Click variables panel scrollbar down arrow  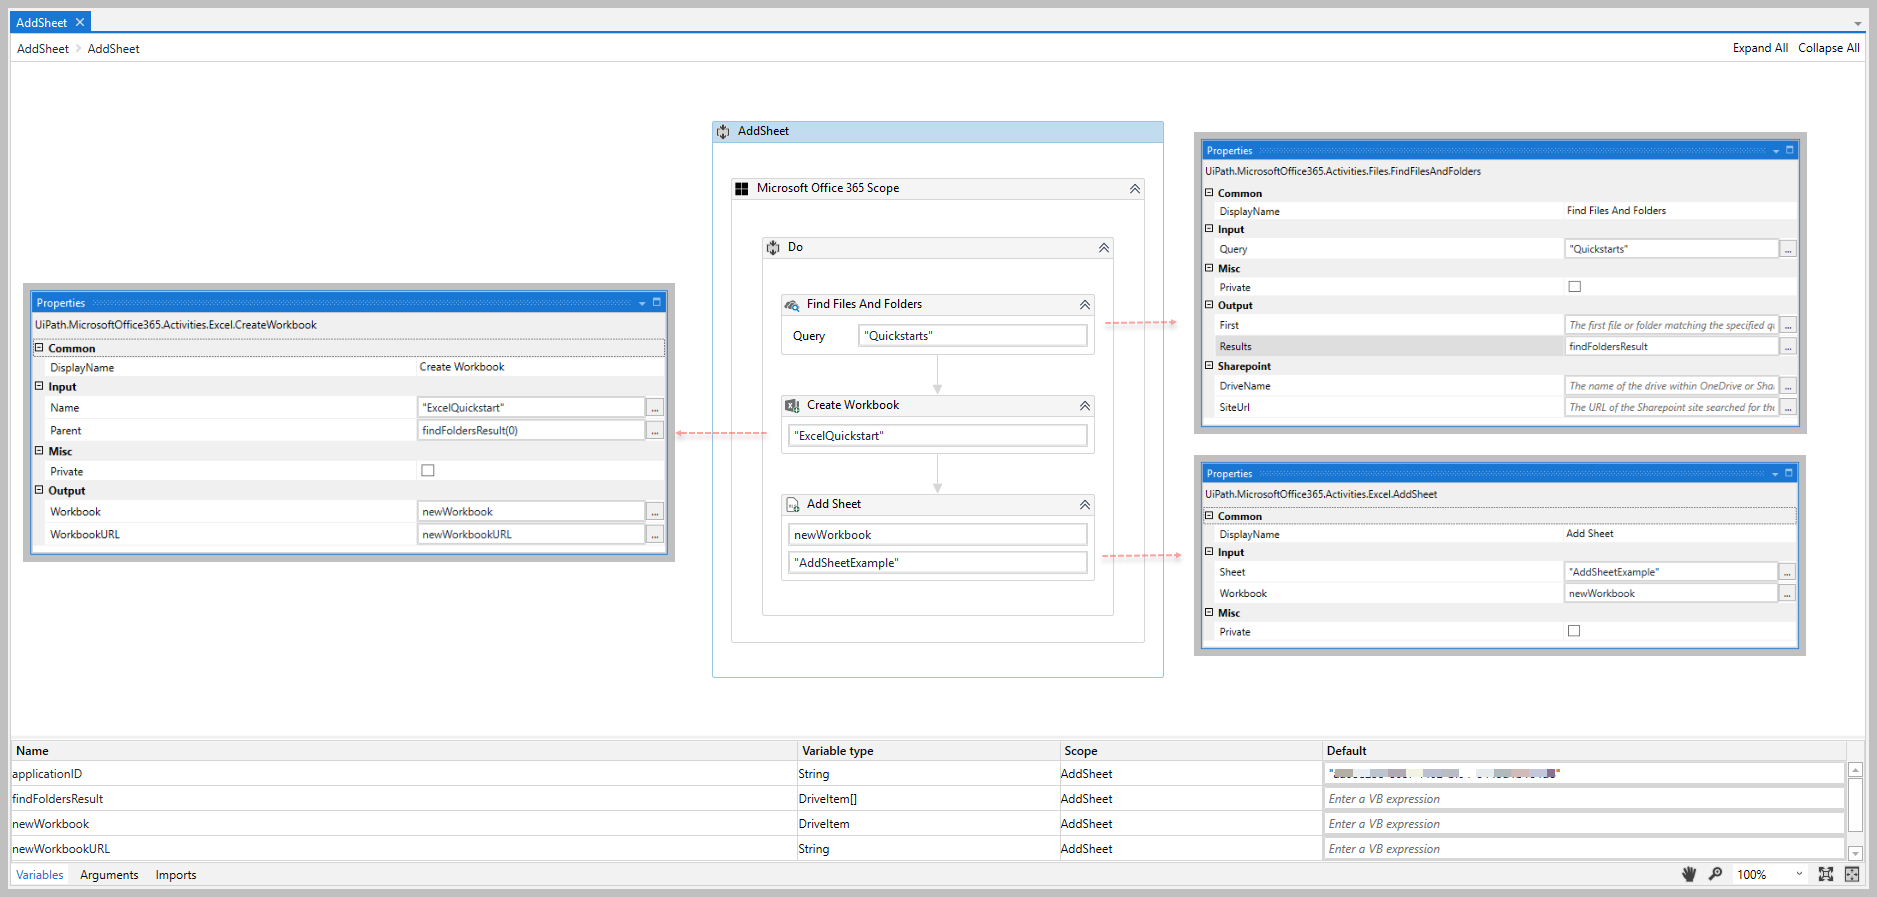coord(1855,854)
